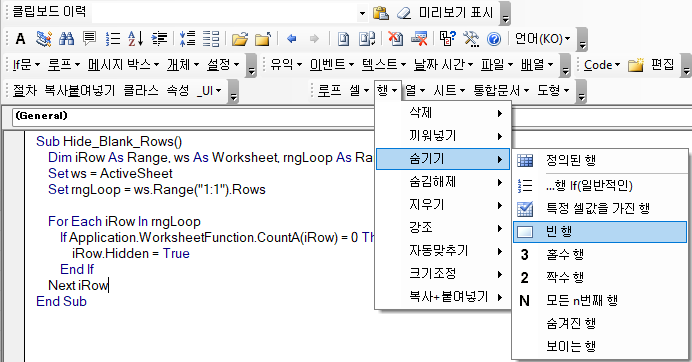
Task: Select the 보이는 행 menu item
Action: [600, 346]
